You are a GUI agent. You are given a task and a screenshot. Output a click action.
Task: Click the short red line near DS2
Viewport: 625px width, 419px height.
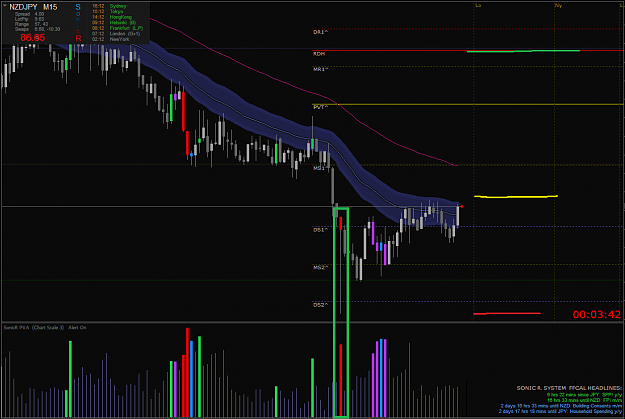(507, 314)
